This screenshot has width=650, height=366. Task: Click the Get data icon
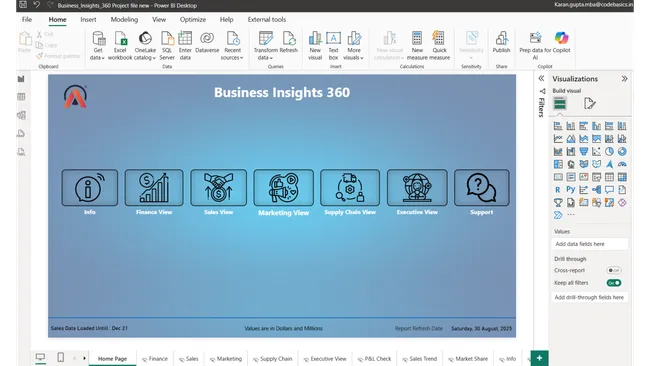(98, 39)
